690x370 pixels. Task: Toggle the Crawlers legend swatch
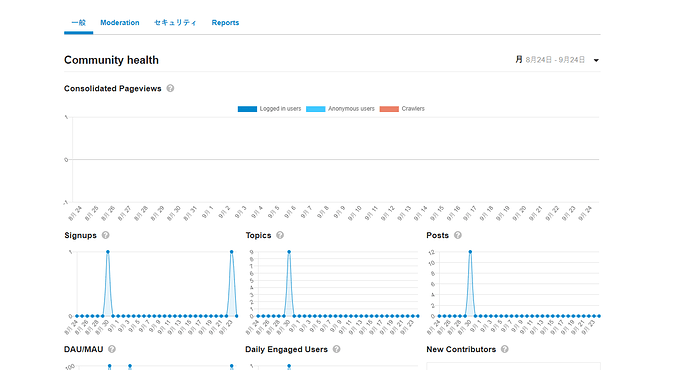point(389,109)
